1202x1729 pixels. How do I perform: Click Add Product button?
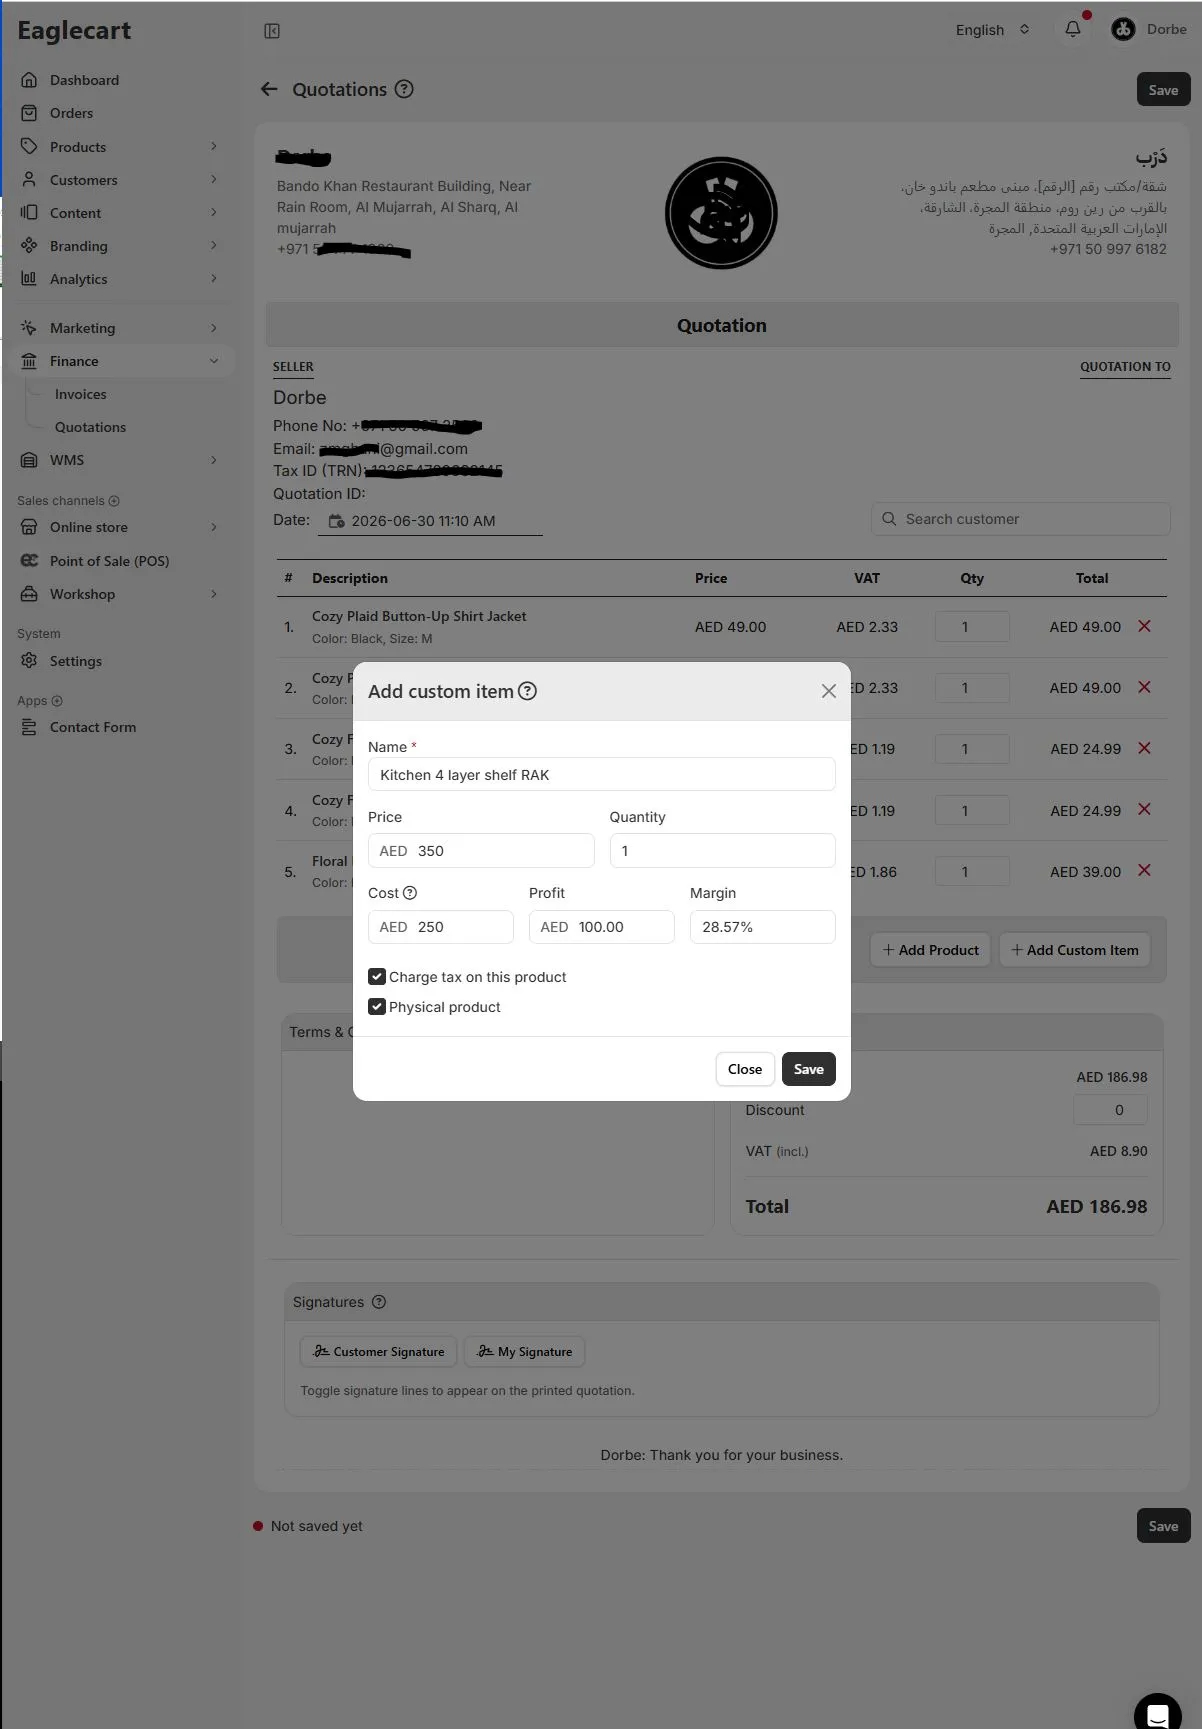tap(930, 950)
